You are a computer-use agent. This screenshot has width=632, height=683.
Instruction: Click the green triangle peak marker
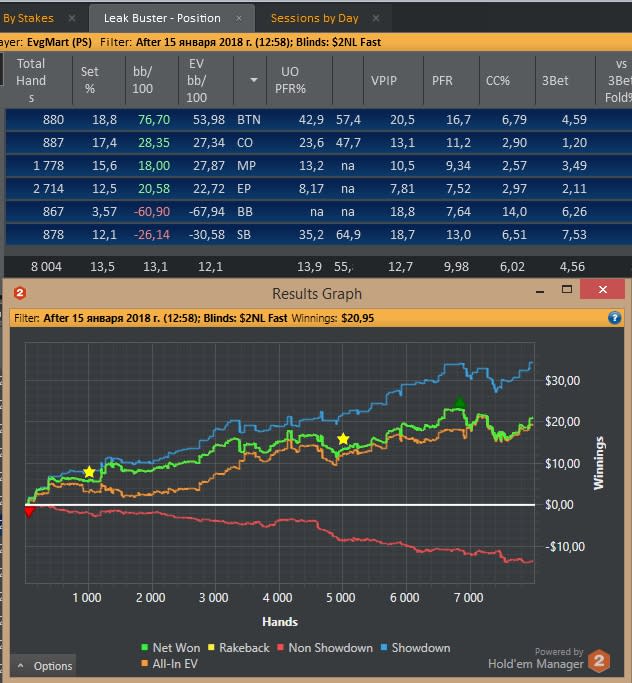click(x=460, y=402)
